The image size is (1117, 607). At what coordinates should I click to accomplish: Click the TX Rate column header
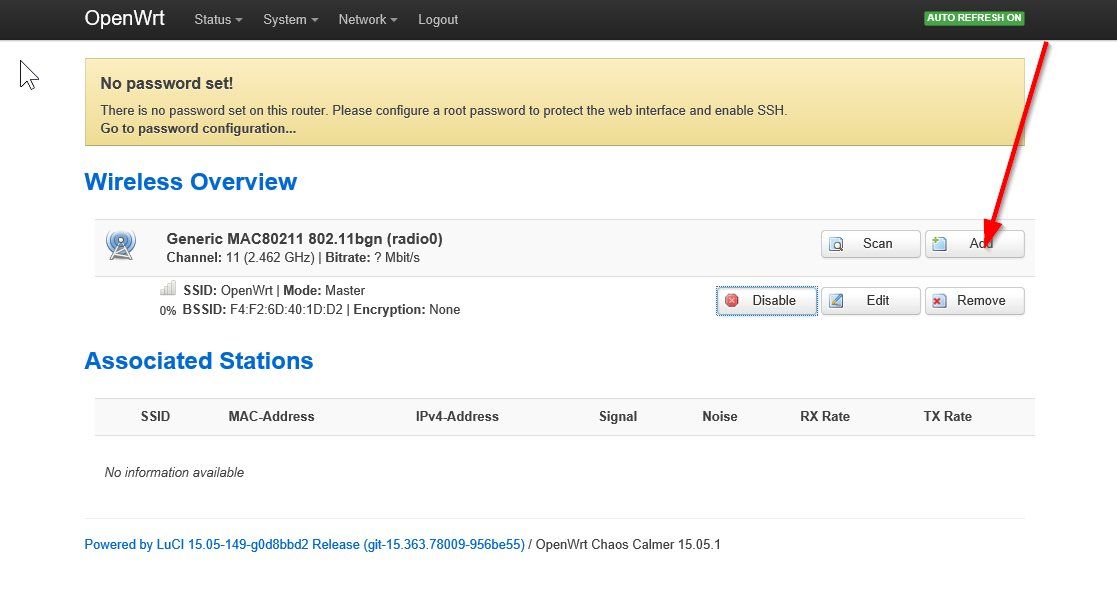[x=947, y=416]
